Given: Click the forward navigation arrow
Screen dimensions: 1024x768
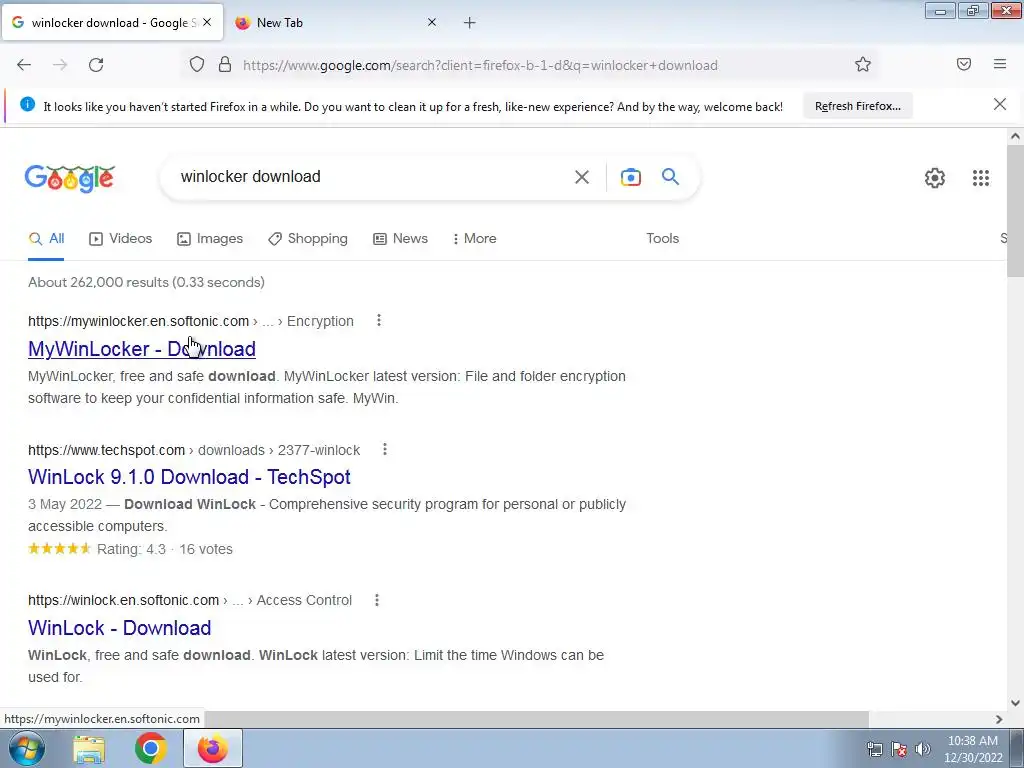Looking at the screenshot, I should tap(60, 65).
